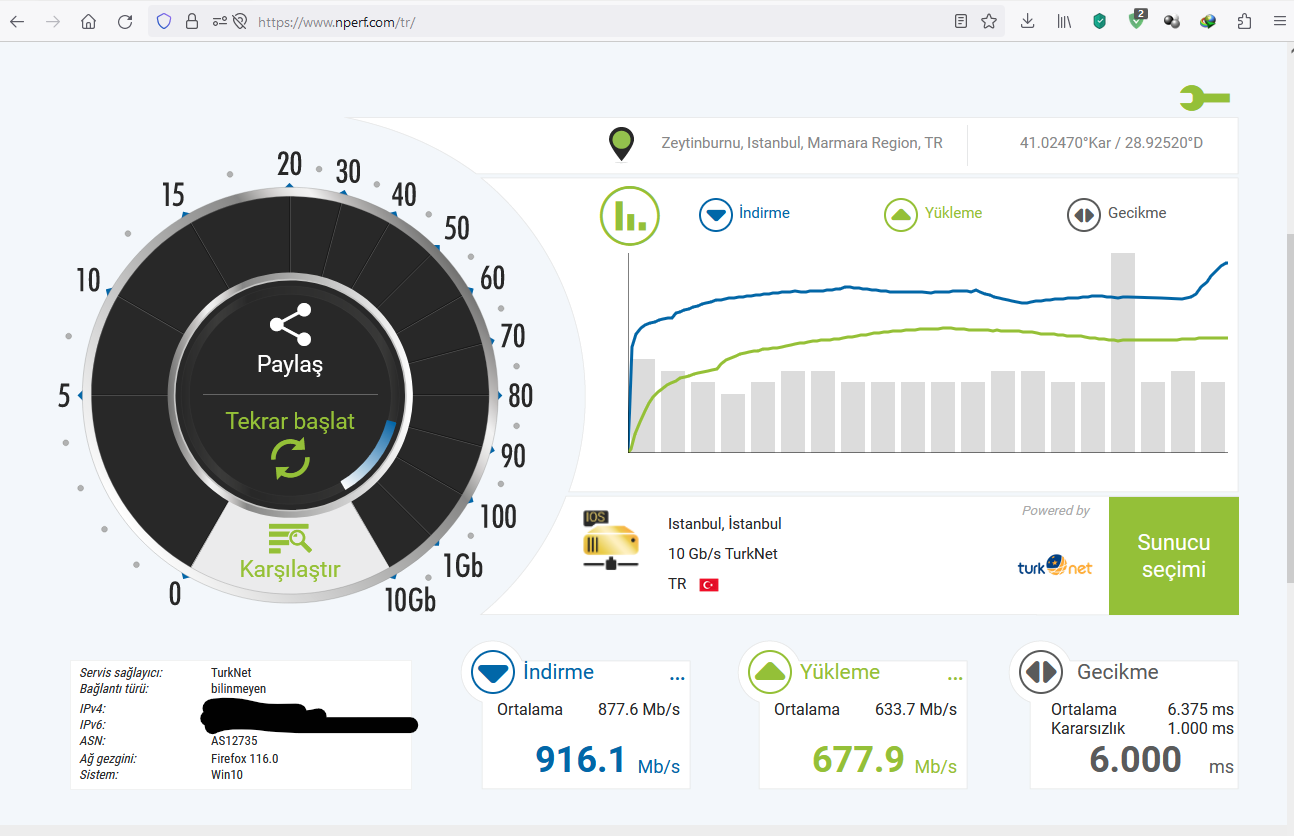Click 'Firefox 116.0' browser value
The height and width of the screenshot is (836, 1294).
pos(244,758)
